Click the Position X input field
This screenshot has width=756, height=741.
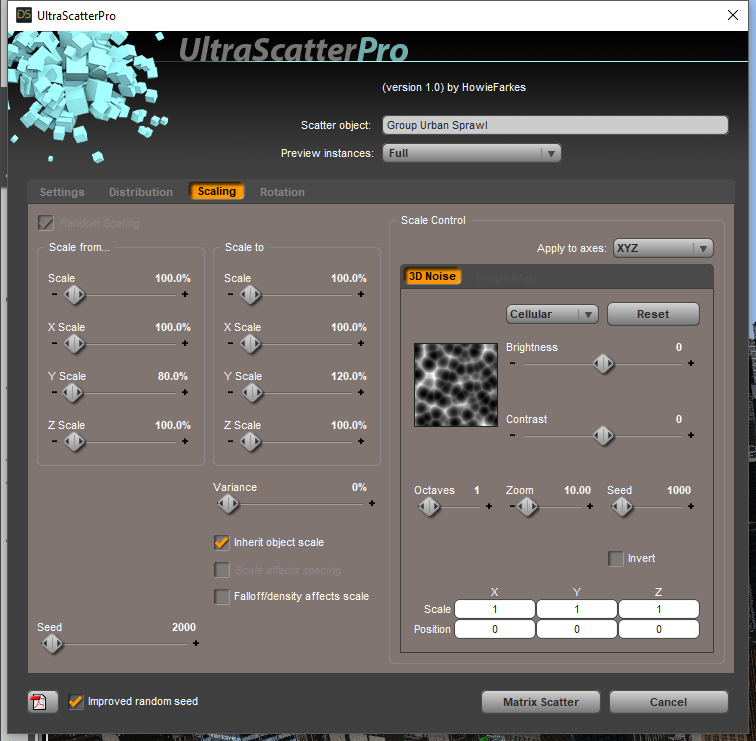(495, 629)
